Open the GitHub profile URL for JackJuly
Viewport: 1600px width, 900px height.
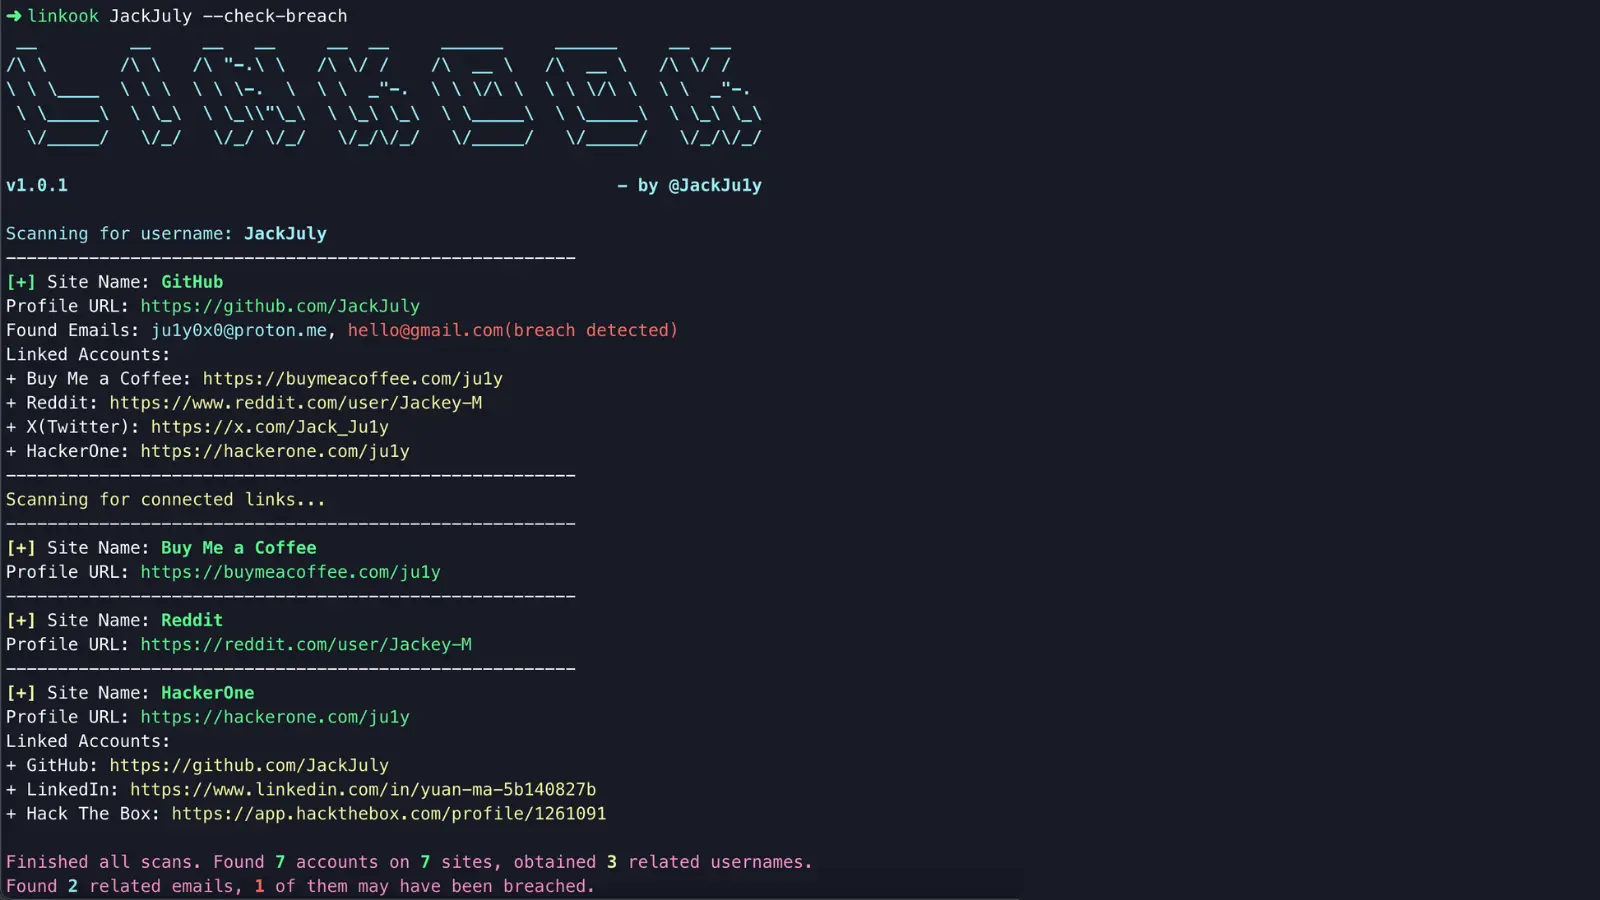(x=280, y=306)
